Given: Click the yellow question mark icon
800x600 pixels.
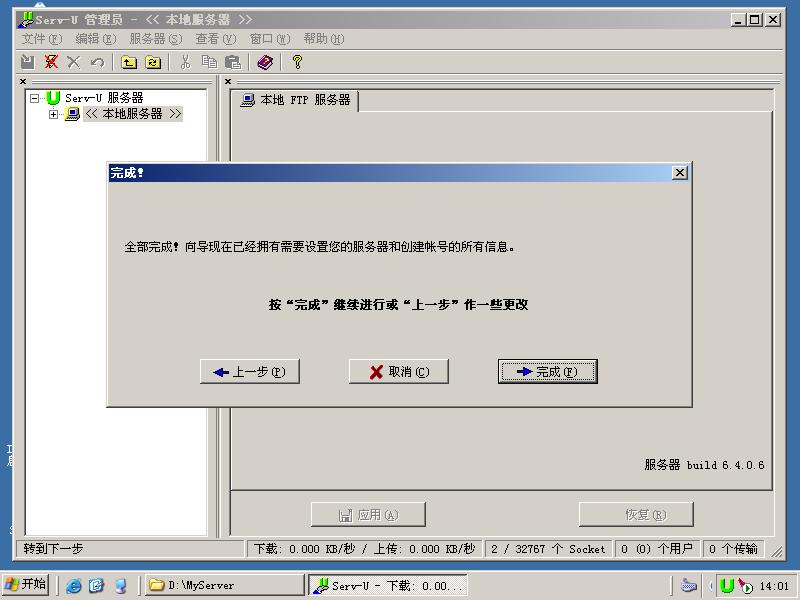Looking at the screenshot, I should 297,62.
